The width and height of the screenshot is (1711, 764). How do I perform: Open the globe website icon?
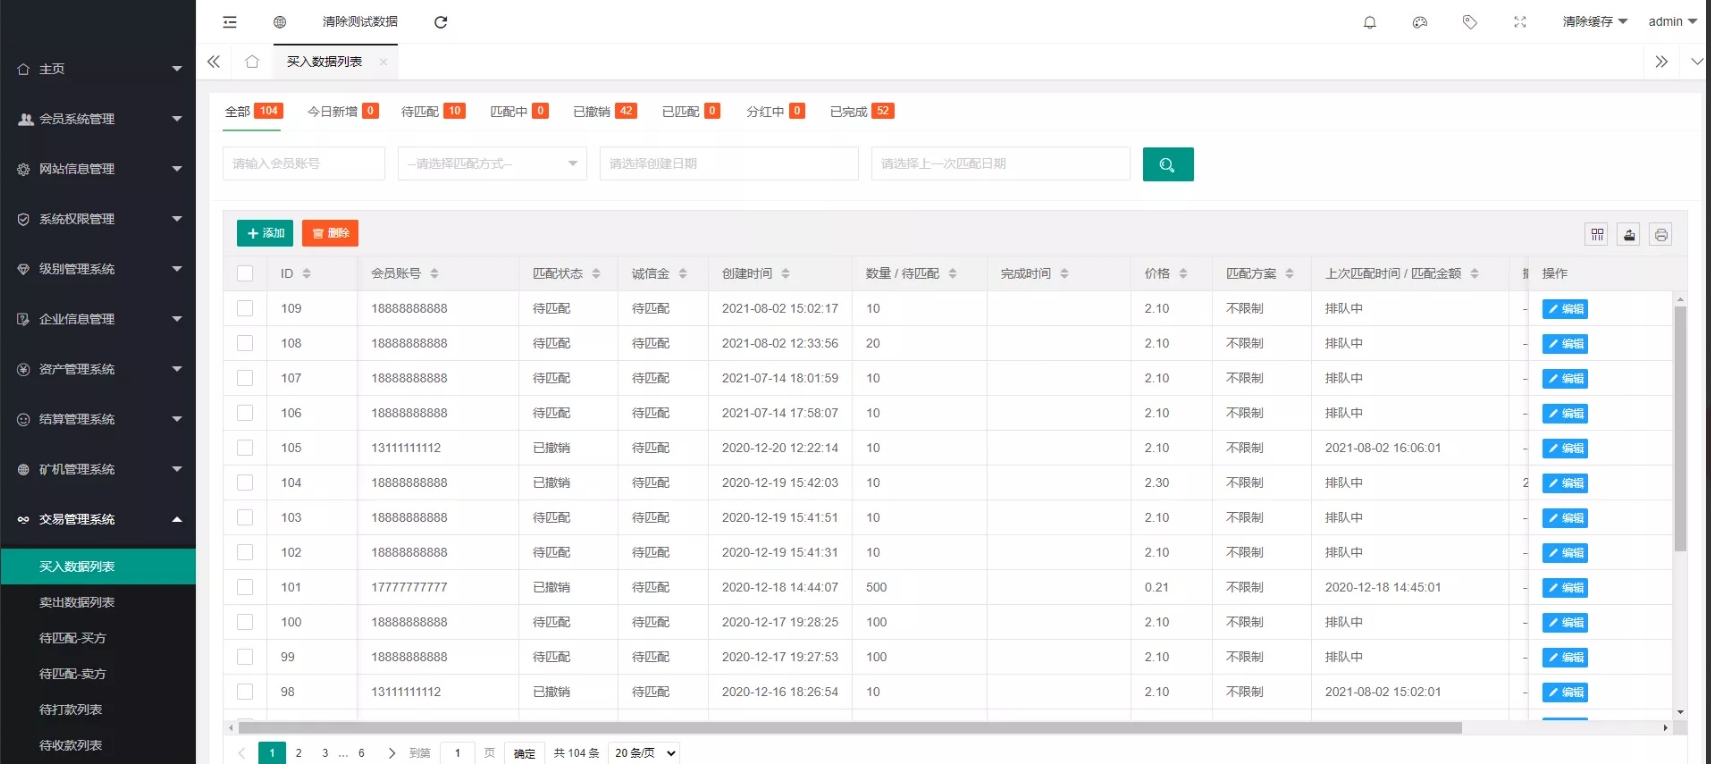tap(280, 22)
